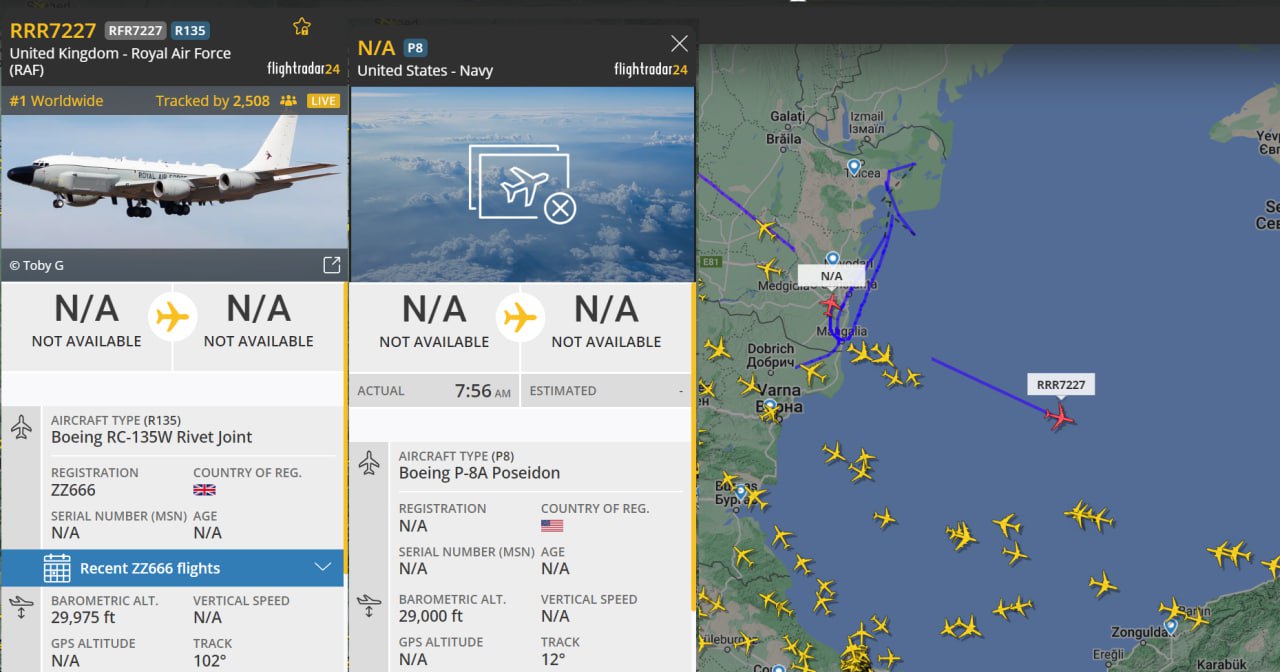The image size is (1280, 672).
Task: Click the calendar icon beside Recent ZZ666 flights
Action: click(x=57, y=568)
